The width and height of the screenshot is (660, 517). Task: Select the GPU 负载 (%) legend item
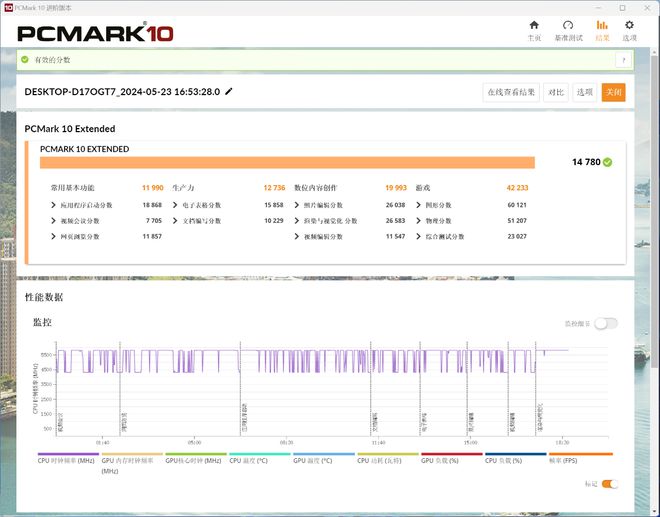point(452,459)
